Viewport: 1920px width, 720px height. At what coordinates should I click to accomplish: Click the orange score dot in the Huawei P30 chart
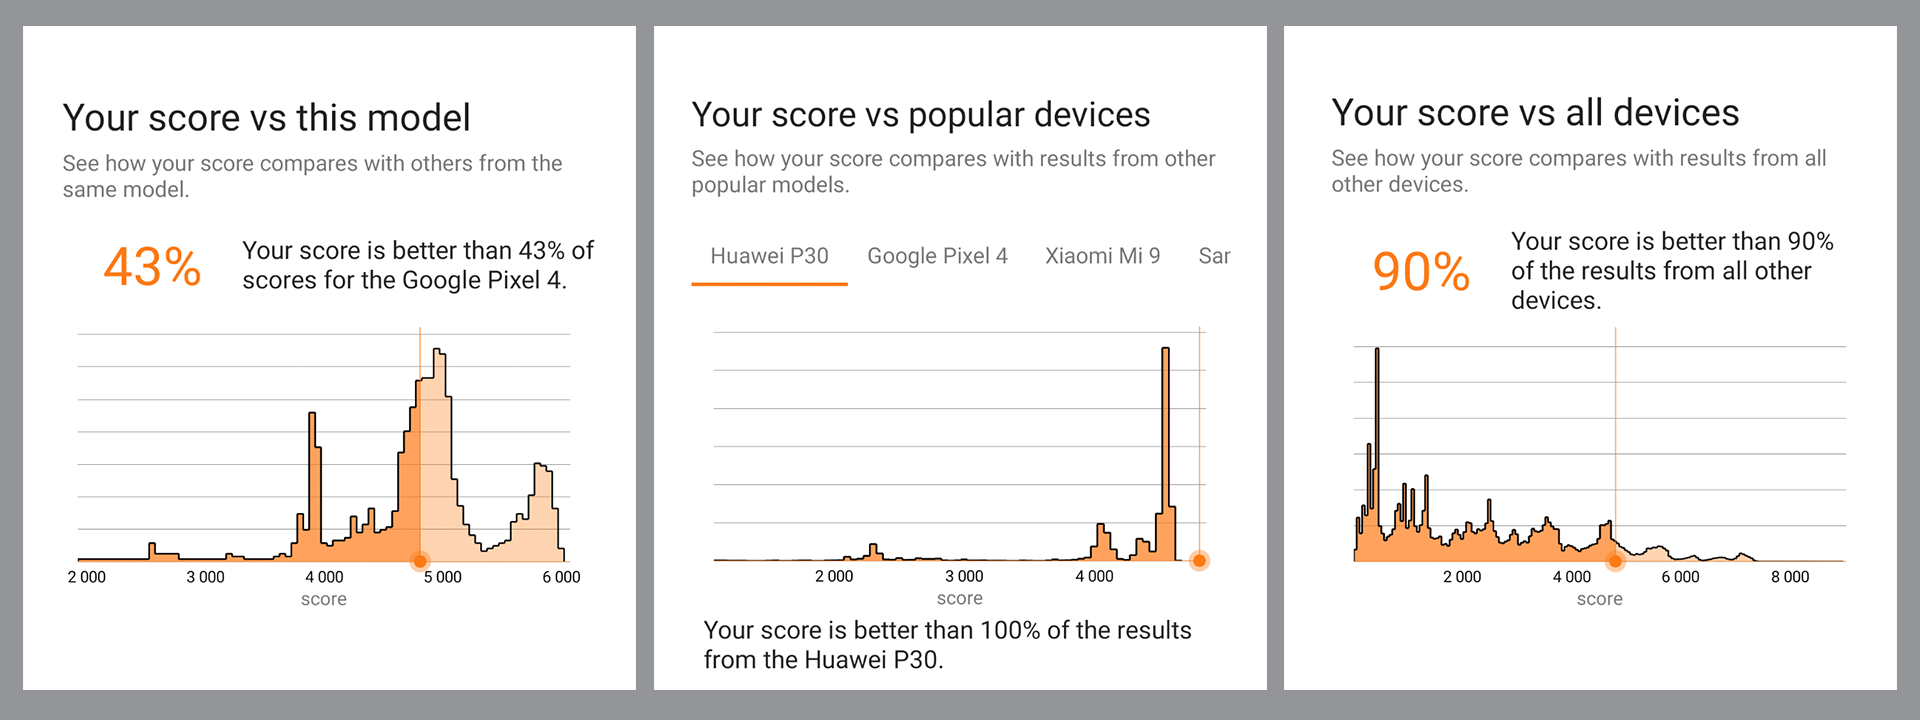point(1199,561)
